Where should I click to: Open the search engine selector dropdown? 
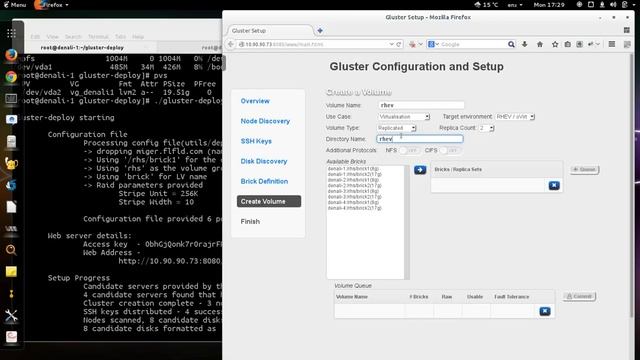pos(433,44)
